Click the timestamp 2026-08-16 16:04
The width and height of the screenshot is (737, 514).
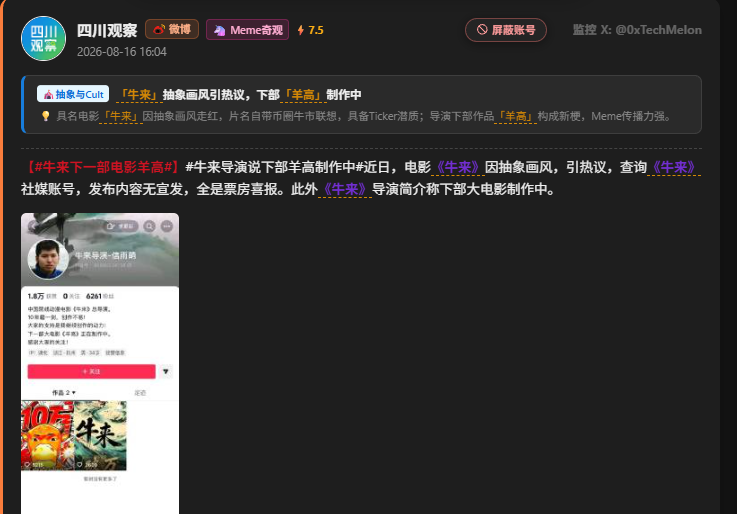122,52
